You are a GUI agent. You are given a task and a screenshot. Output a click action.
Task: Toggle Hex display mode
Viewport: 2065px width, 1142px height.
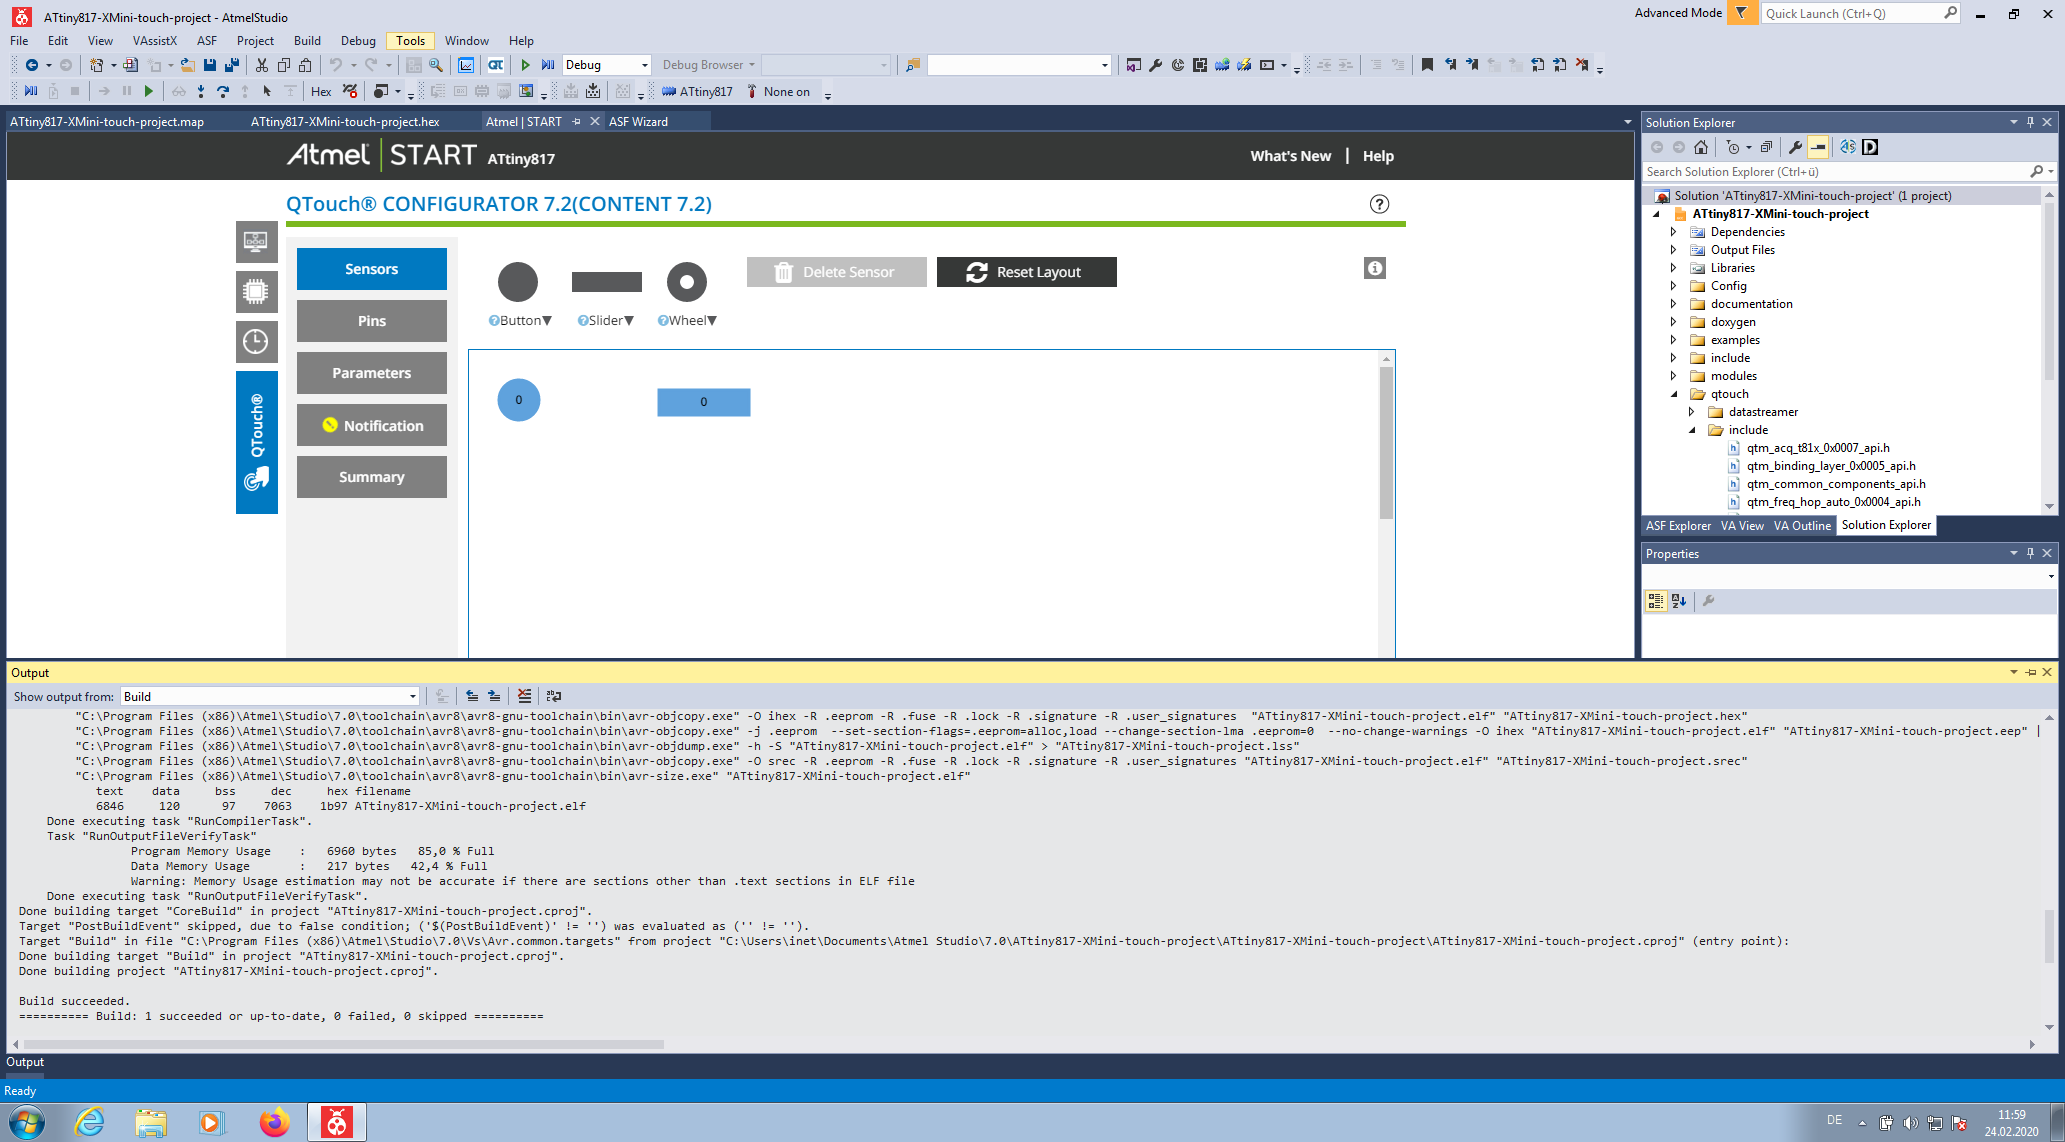point(321,91)
